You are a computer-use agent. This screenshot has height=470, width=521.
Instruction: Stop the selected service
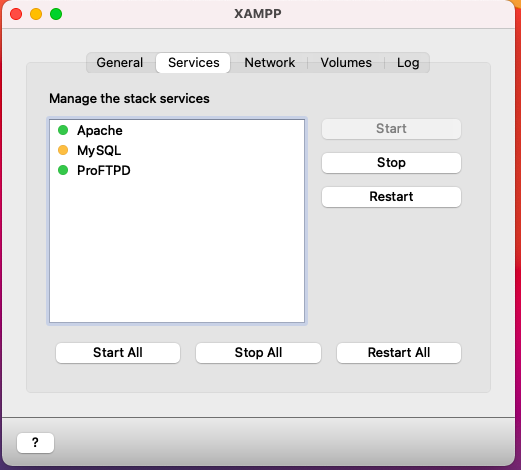(391, 163)
